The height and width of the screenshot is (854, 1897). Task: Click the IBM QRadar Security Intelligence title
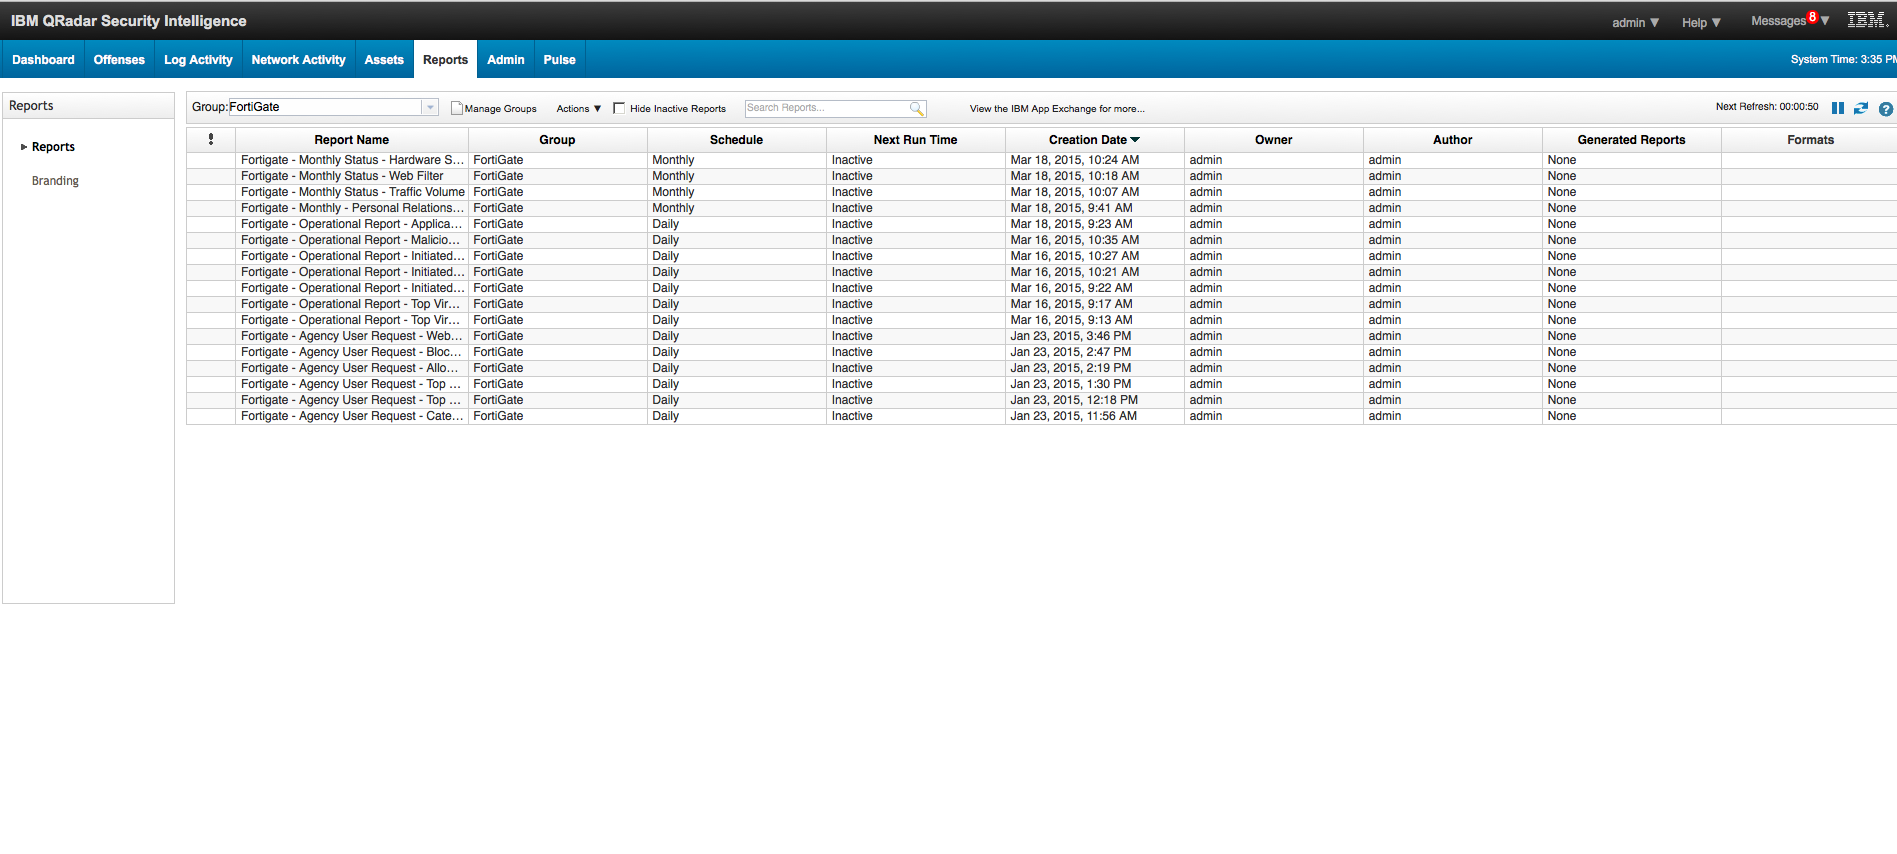click(128, 21)
